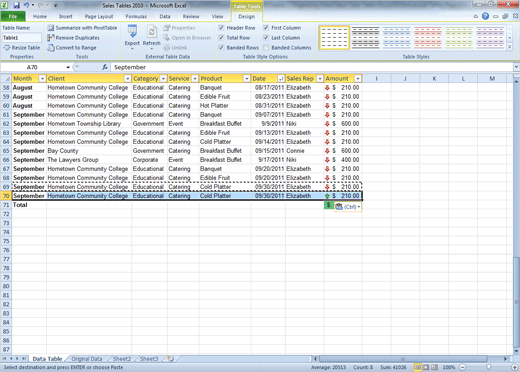Image resolution: width=520 pixels, height=372 pixels.
Task: Click the Unlink icon
Action: click(167, 48)
